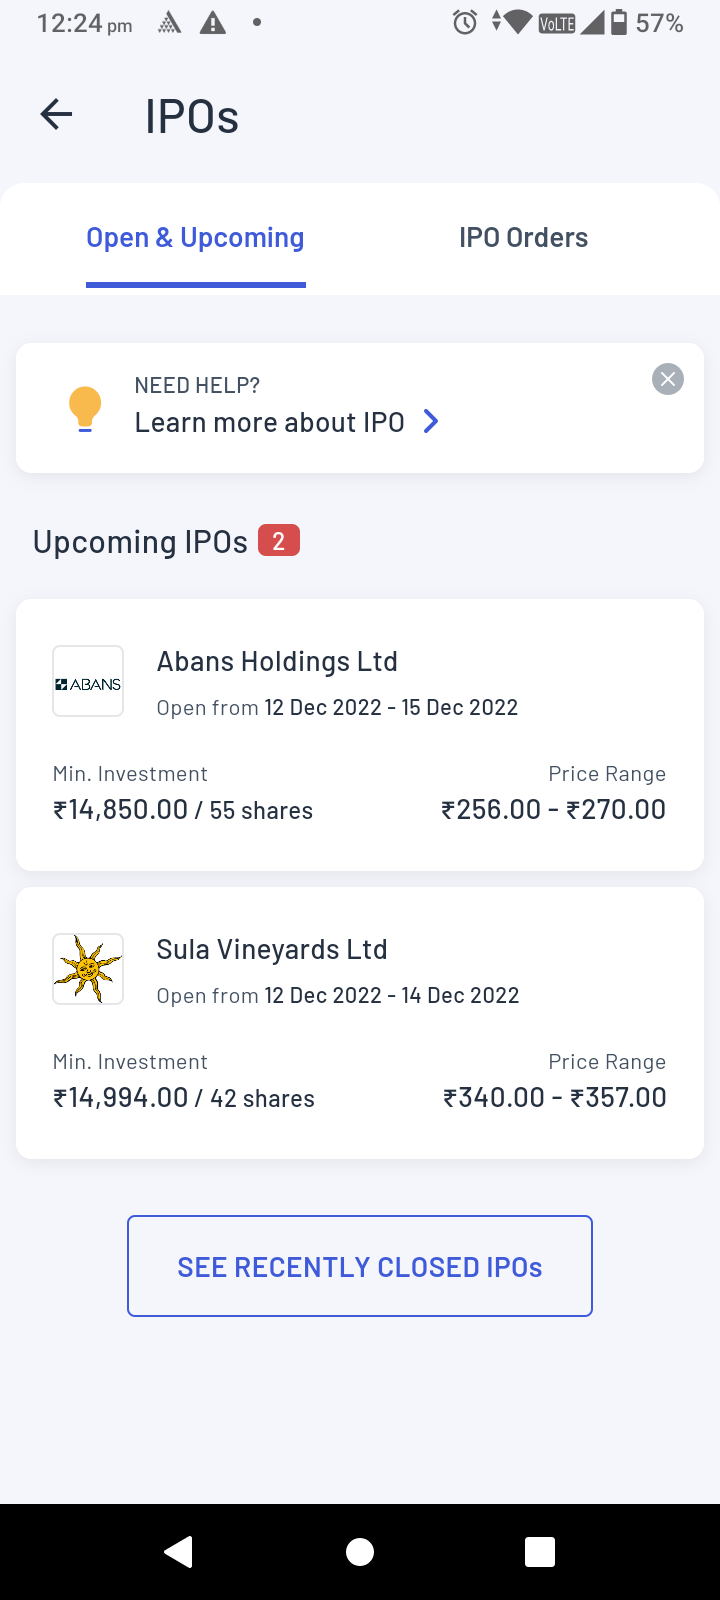Dismiss the Need Help card
This screenshot has height=1600, width=720.
pos(668,379)
